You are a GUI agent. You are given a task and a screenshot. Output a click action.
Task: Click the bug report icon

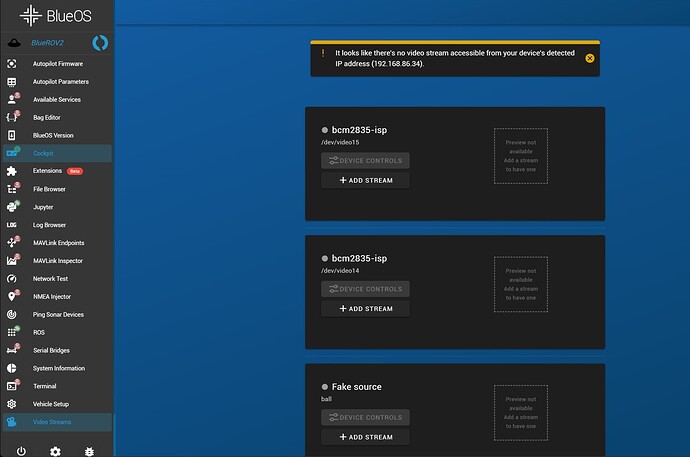(x=90, y=451)
